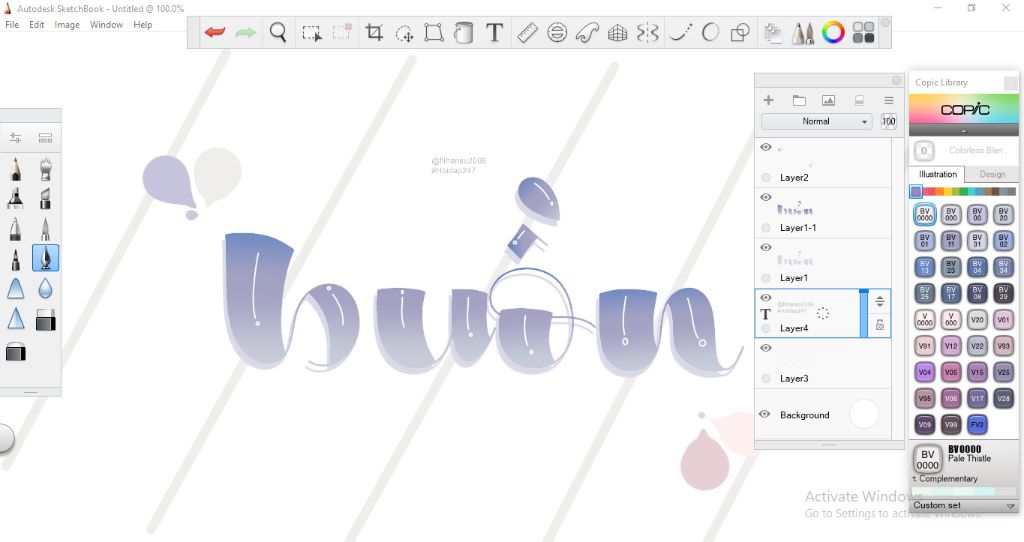Collapse the Copic banner expander arrow
Viewport: 1024px width, 542px height.
964,131
